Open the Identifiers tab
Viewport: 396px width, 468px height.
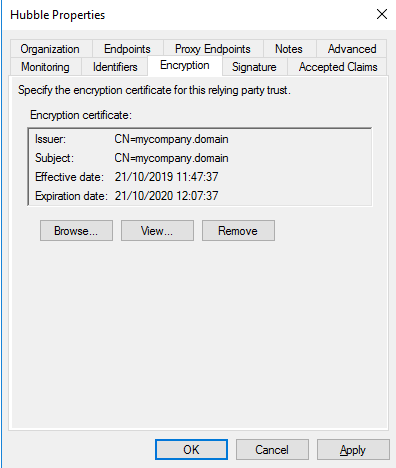115,67
